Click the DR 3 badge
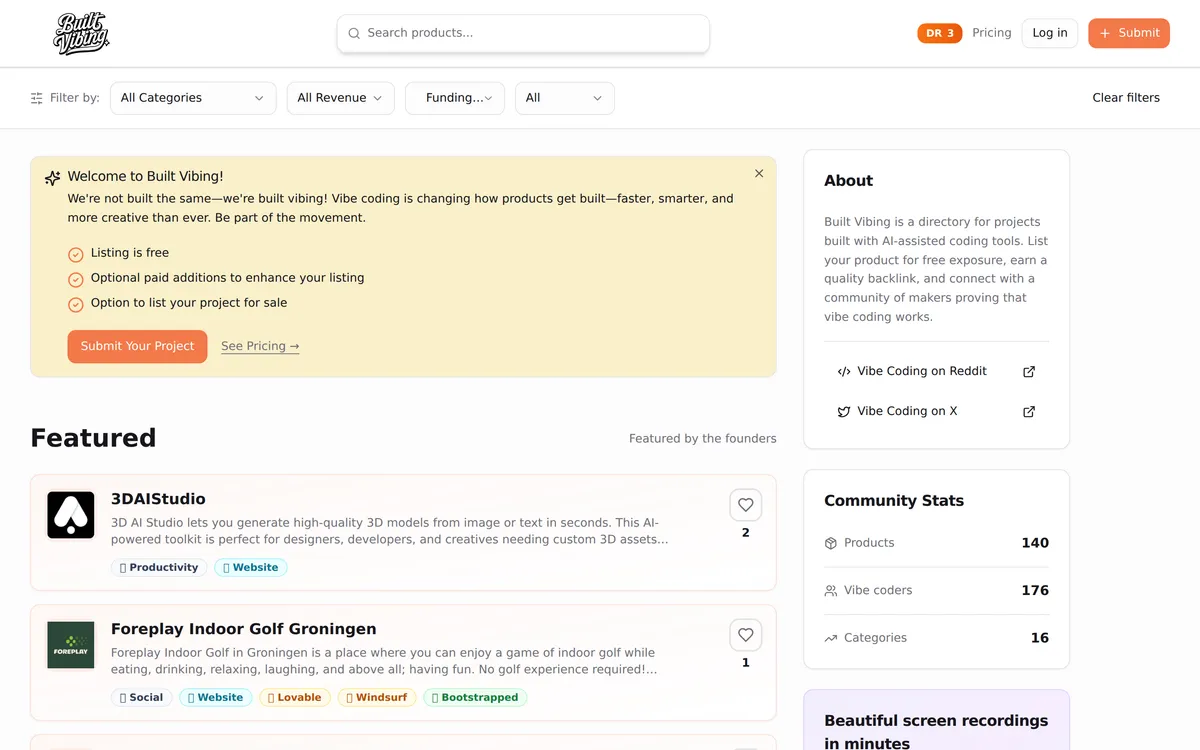The height and width of the screenshot is (750, 1200). click(940, 33)
